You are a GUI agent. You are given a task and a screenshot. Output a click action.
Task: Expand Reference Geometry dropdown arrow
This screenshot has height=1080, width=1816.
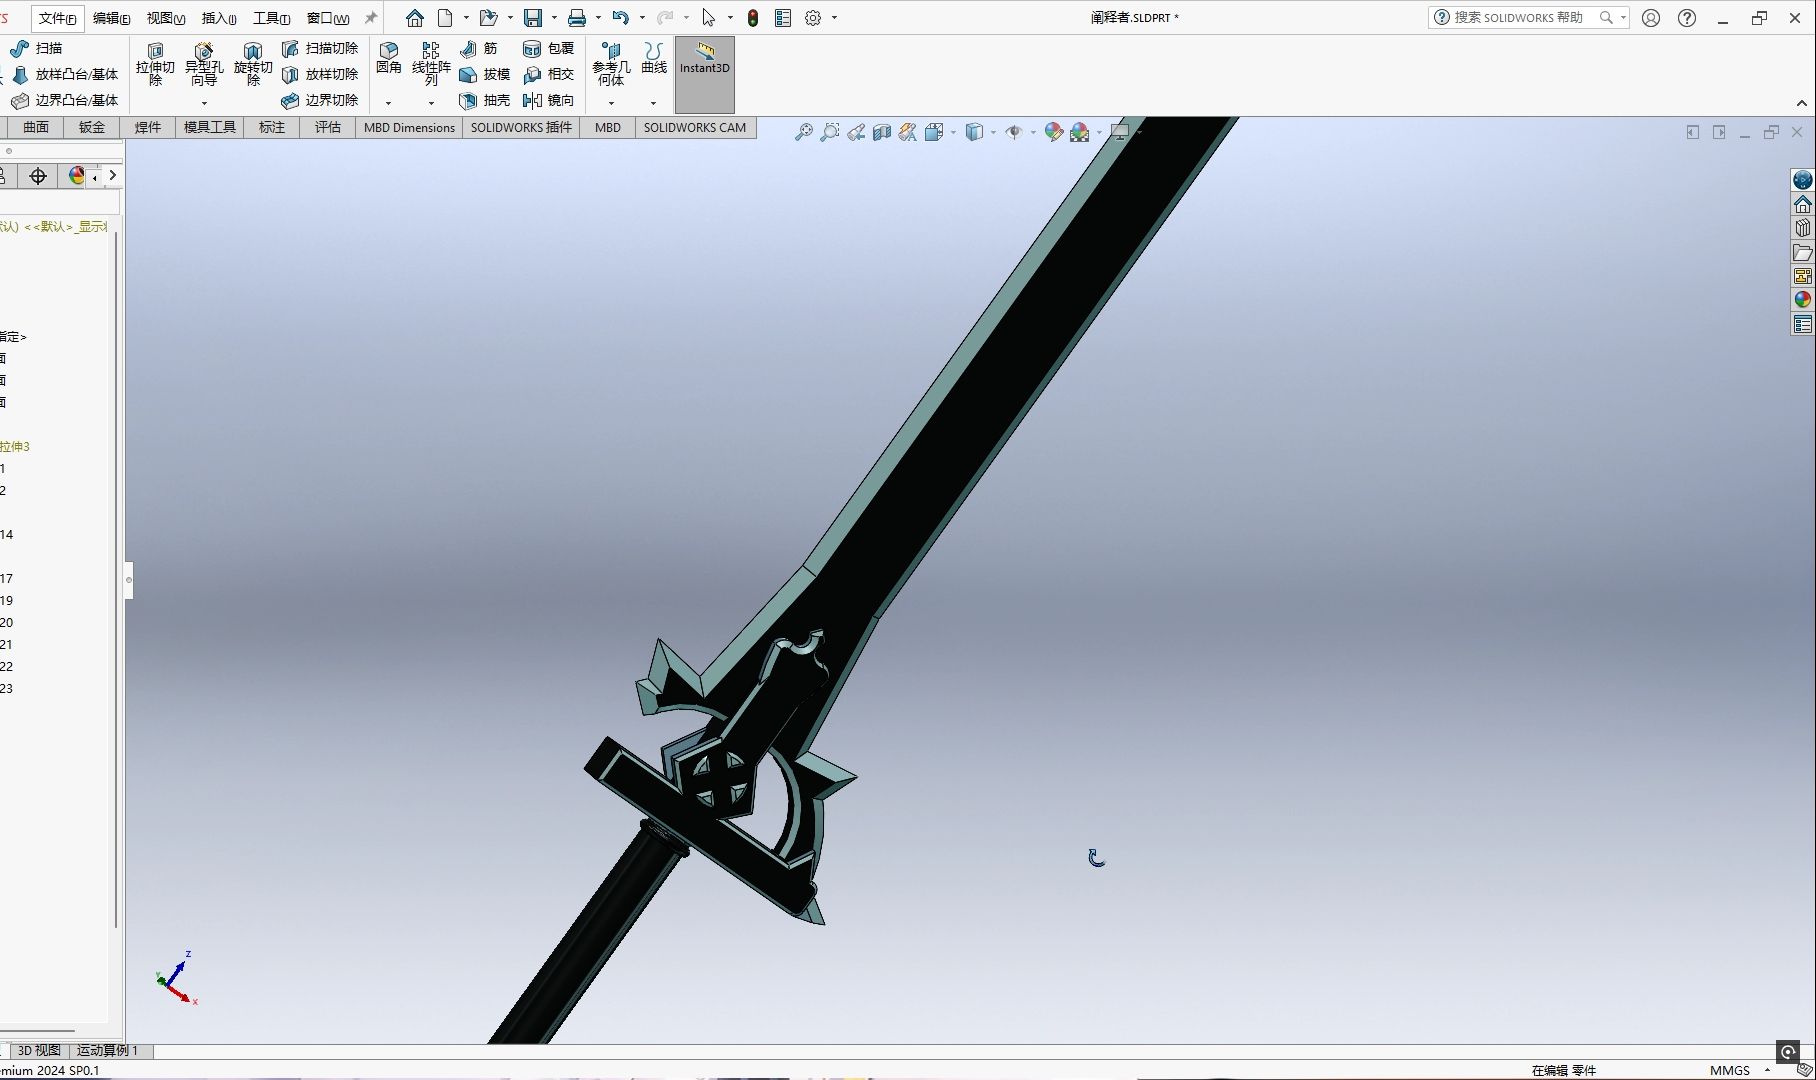tap(611, 103)
